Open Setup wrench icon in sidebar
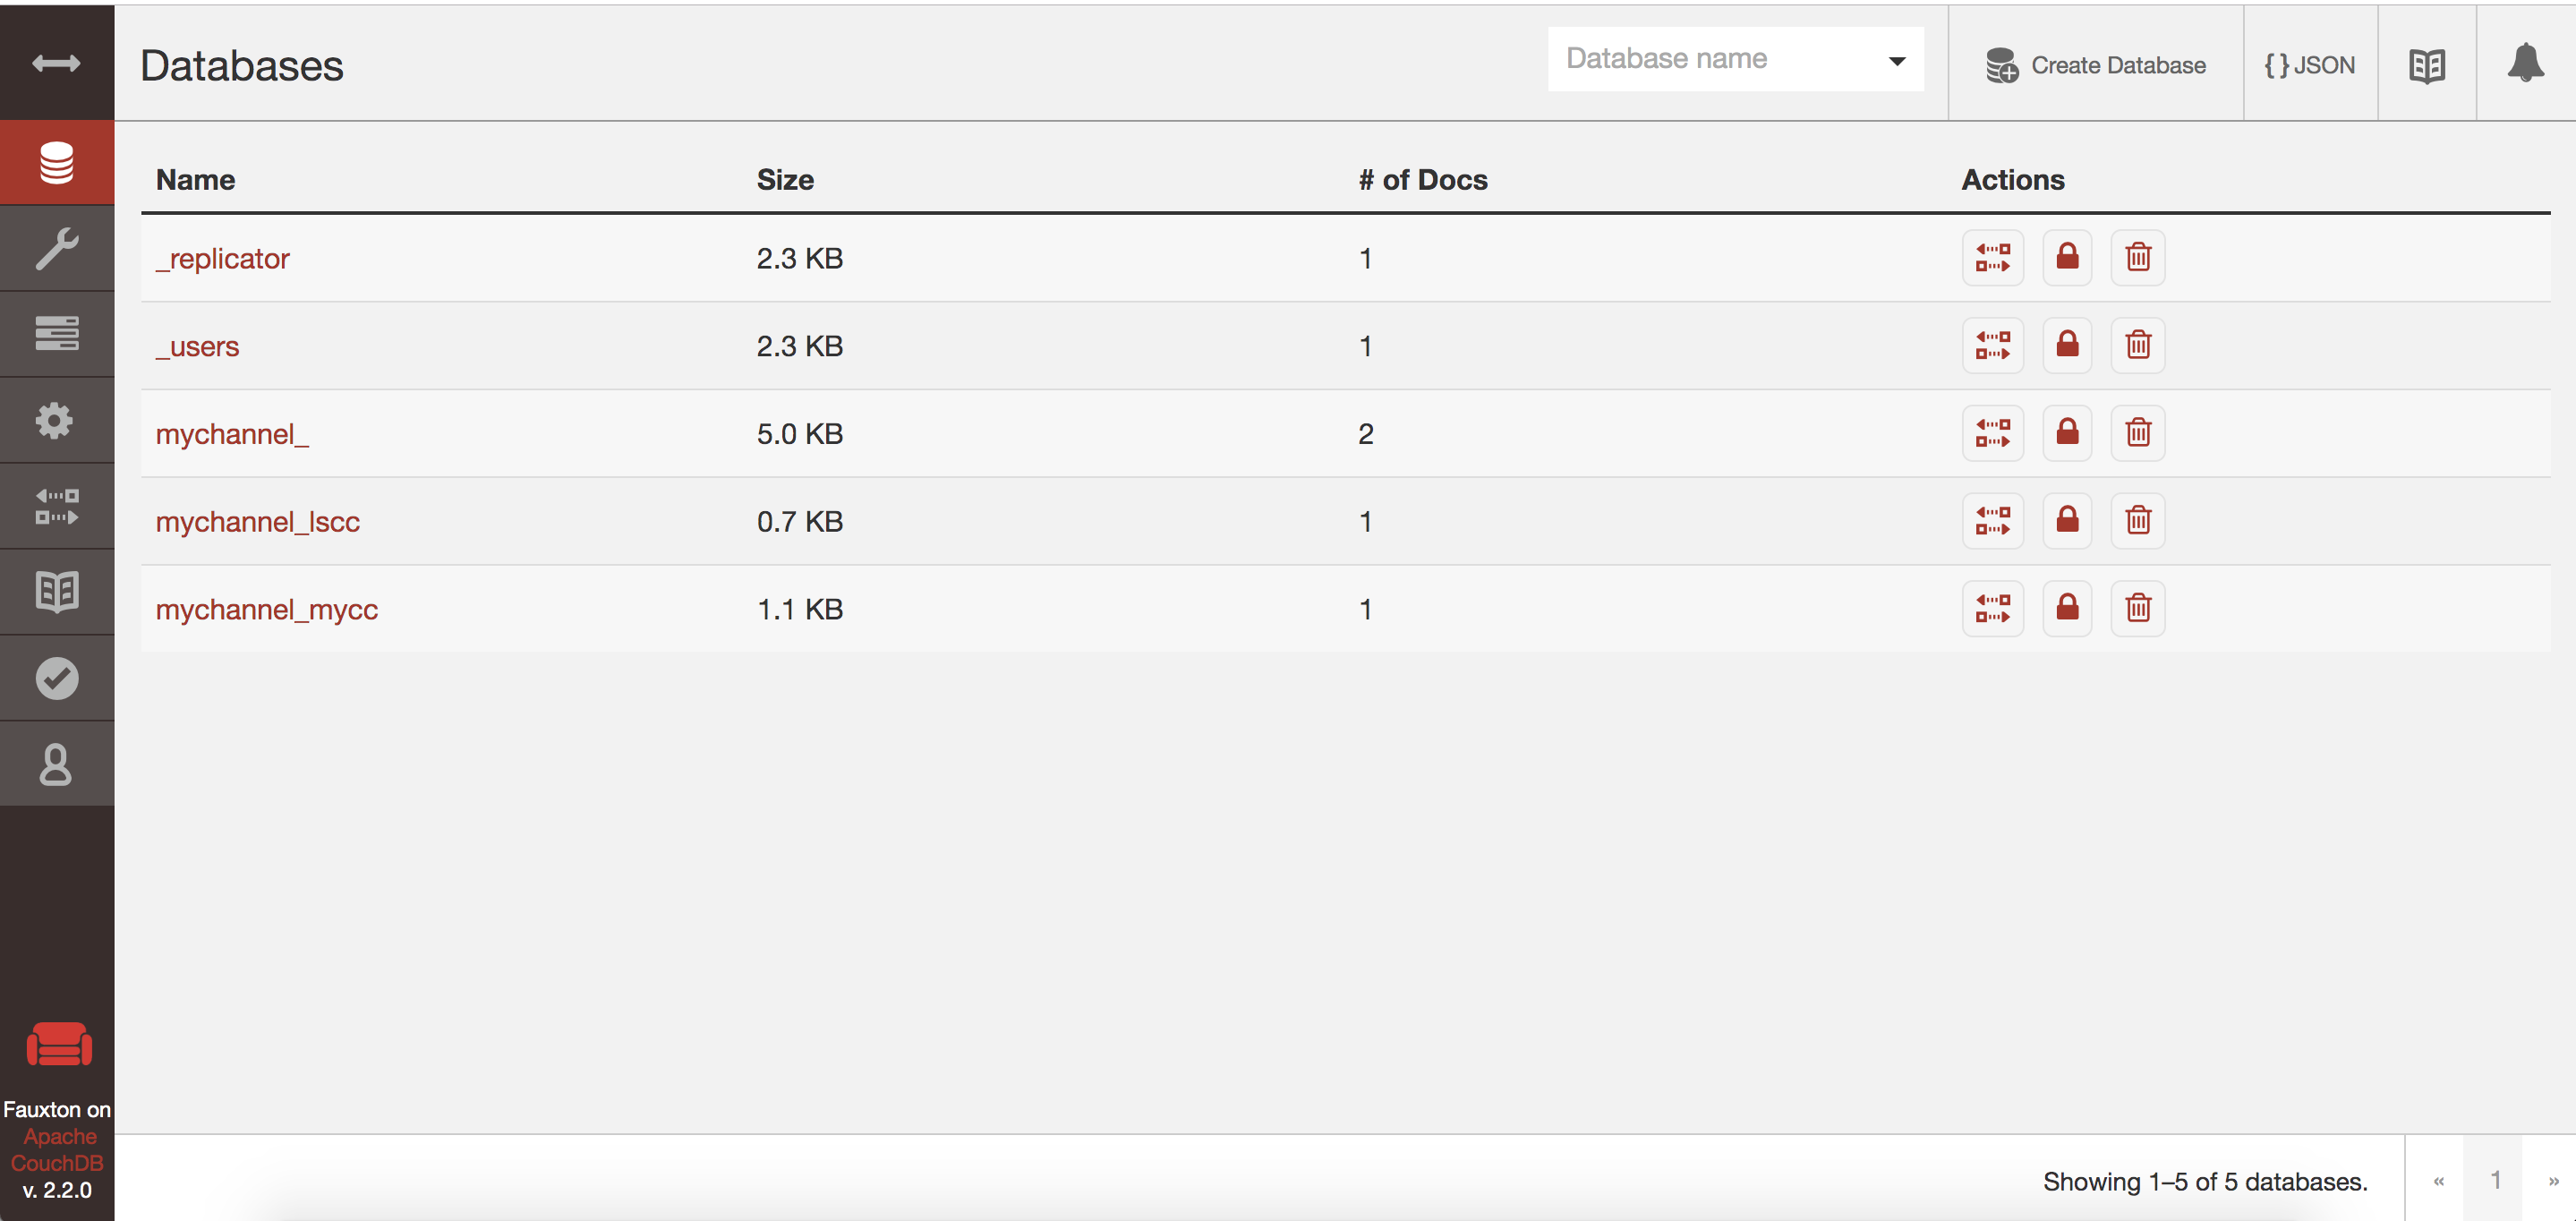Screen dimensions: 2576x1221 [x=56, y=248]
